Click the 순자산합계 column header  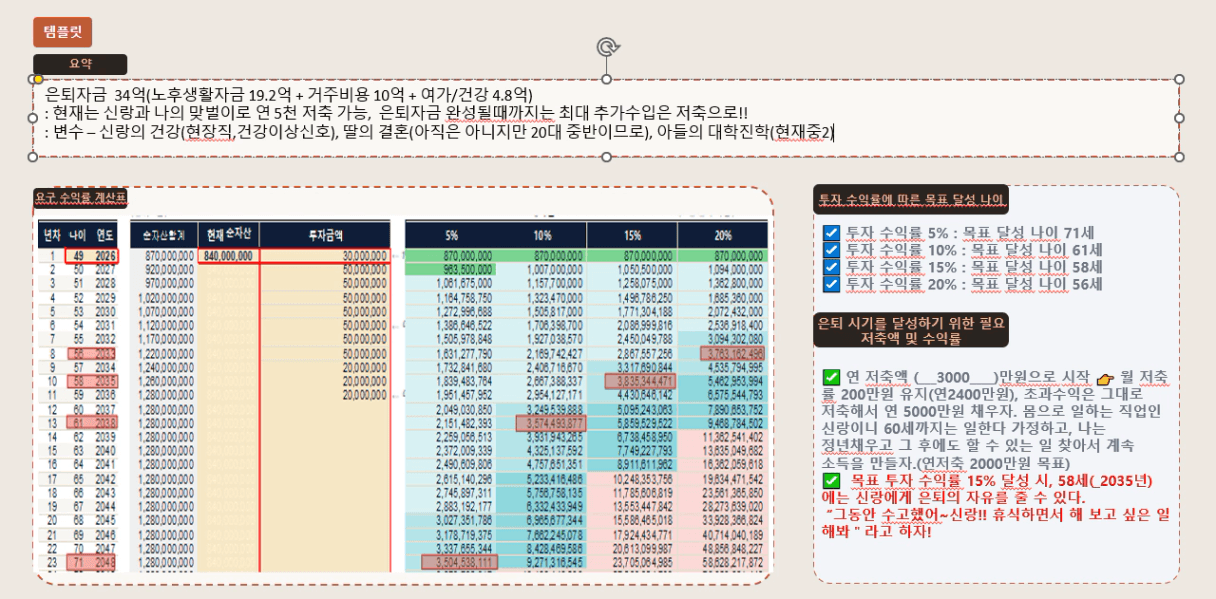point(165,236)
